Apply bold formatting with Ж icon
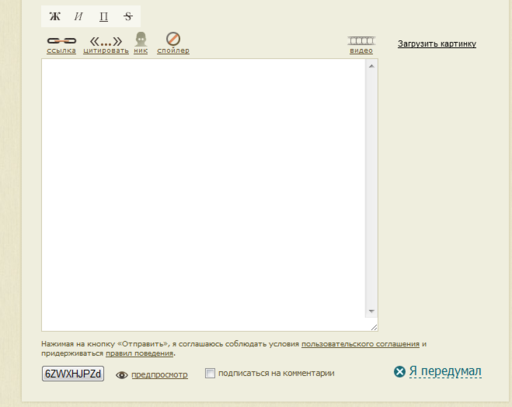 click(55, 16)
